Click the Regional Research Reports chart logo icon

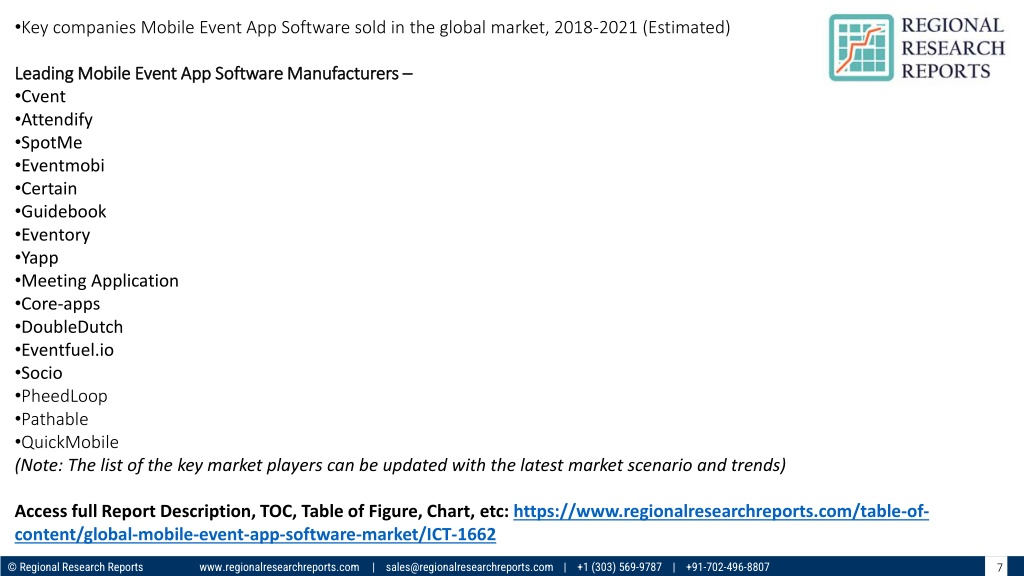click(861, 48)
